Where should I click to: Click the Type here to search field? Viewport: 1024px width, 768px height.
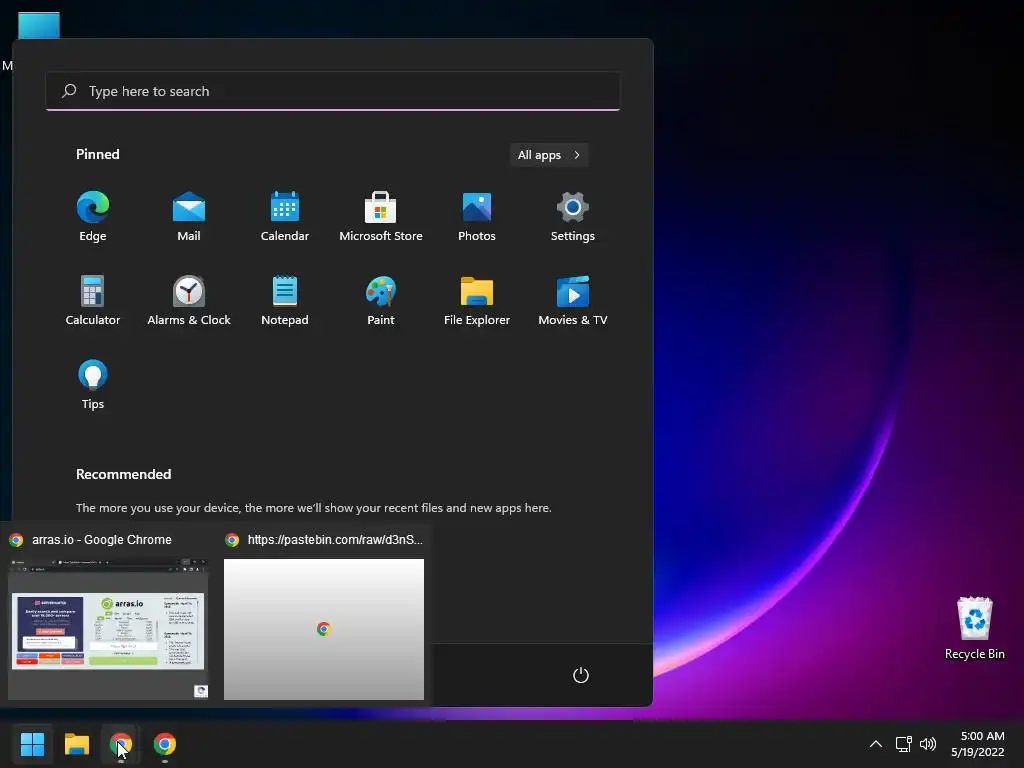pyautogui.click(x=333, y=91)
